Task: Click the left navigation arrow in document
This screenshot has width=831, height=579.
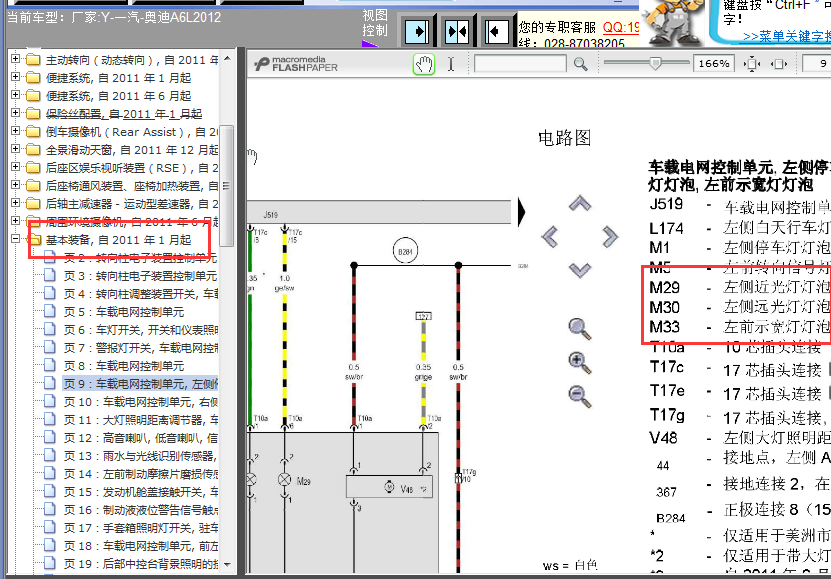Action: pyautogui.click(x=550, y=236)
